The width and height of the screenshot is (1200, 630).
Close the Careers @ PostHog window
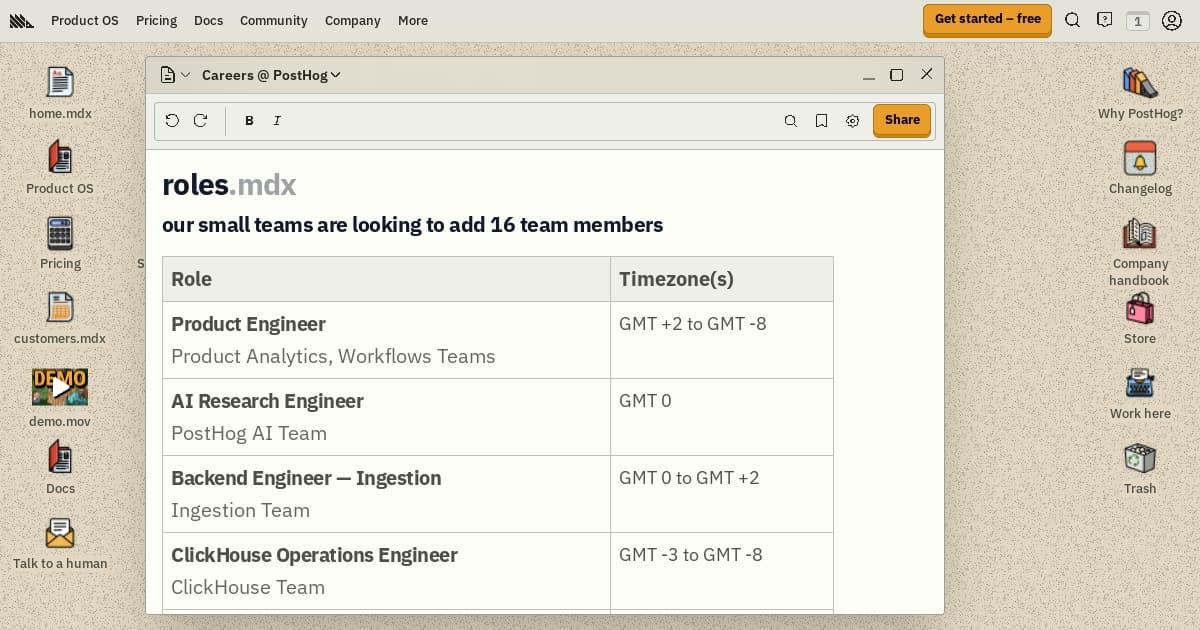pyautogui.click(x=926, y=74)
